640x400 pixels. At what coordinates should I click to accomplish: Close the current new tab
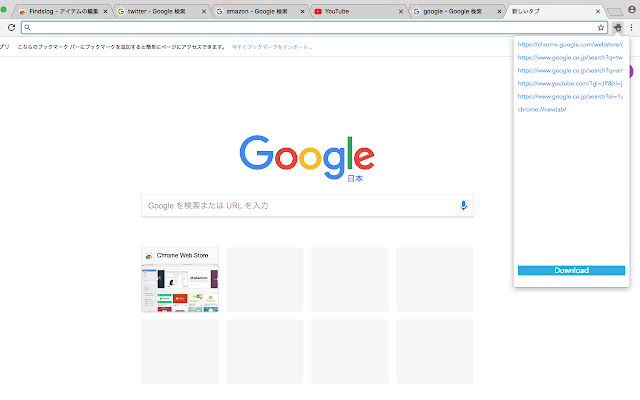[x=598, y=12]
